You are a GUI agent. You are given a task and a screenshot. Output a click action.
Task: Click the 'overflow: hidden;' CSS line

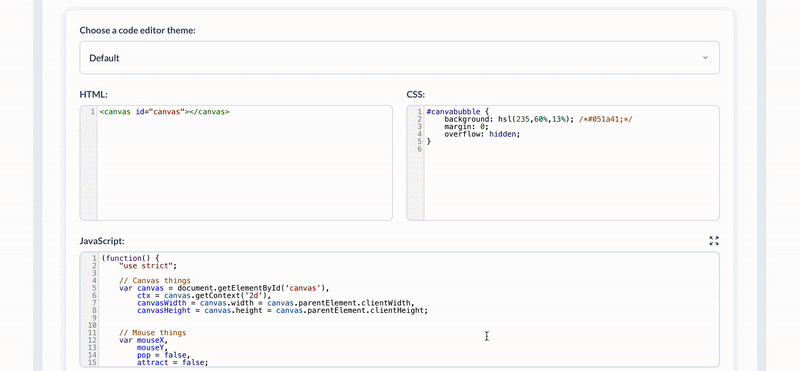[482, 134]
